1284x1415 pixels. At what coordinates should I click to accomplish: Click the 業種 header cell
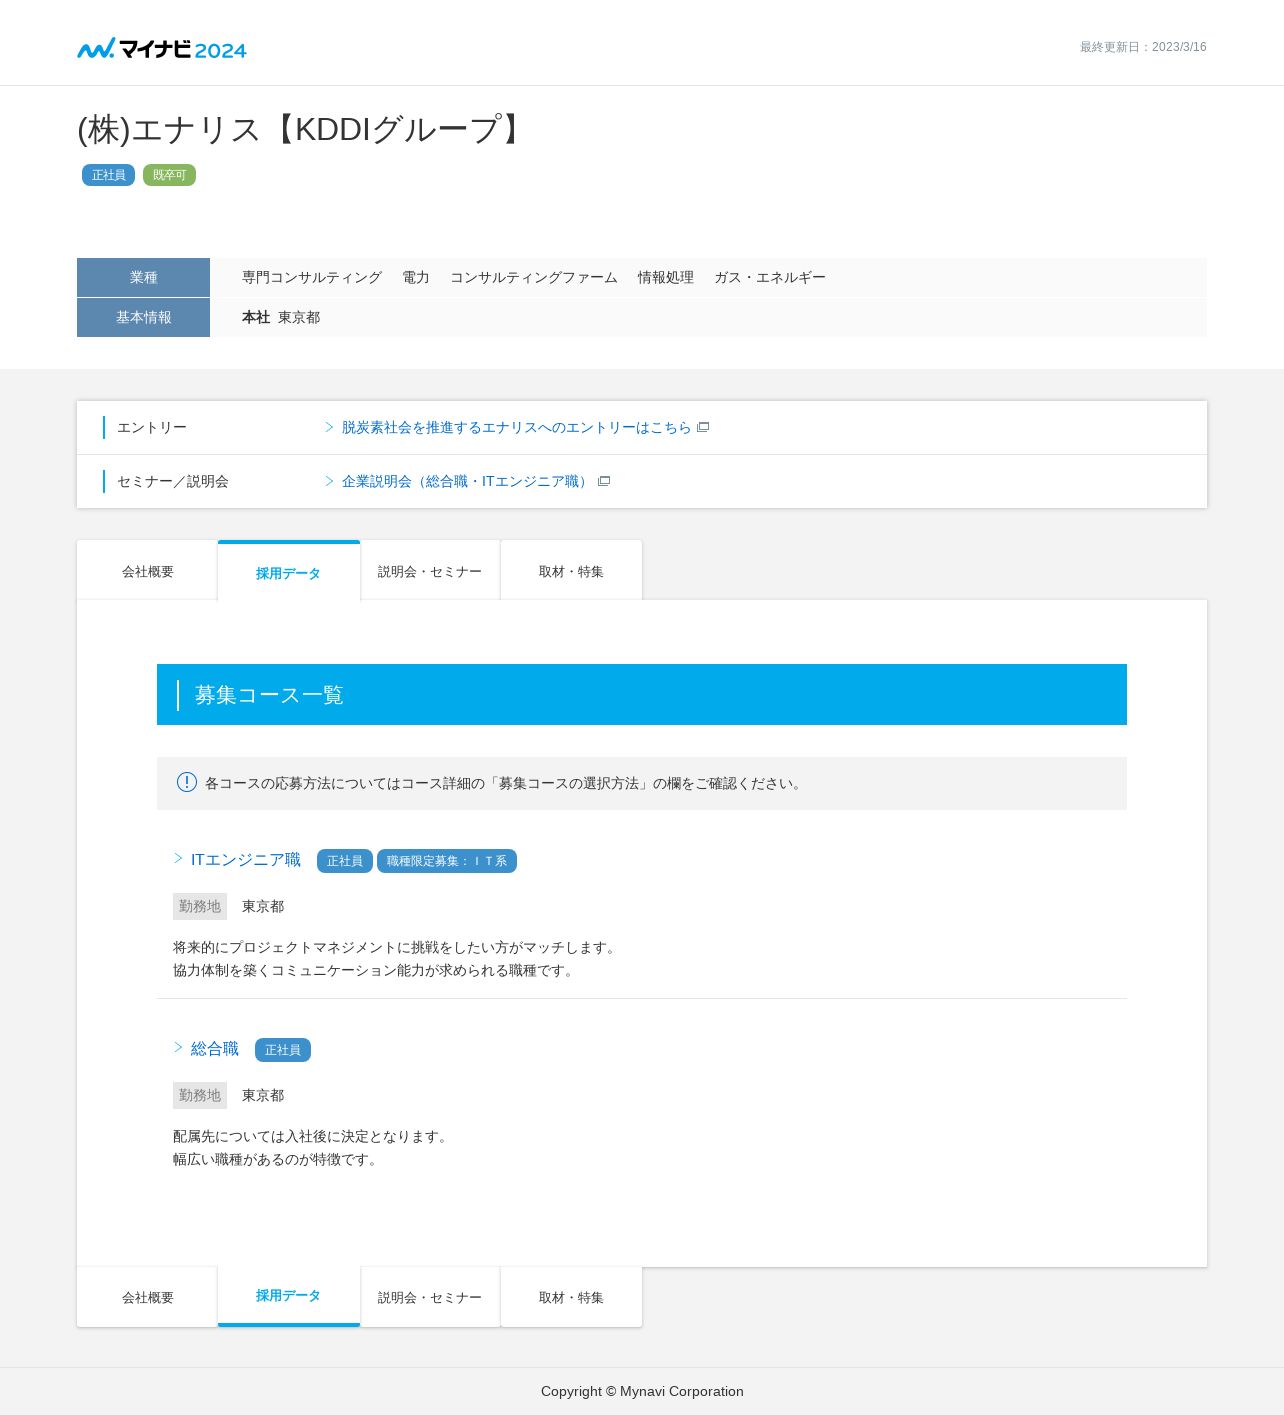pos(143,277)
